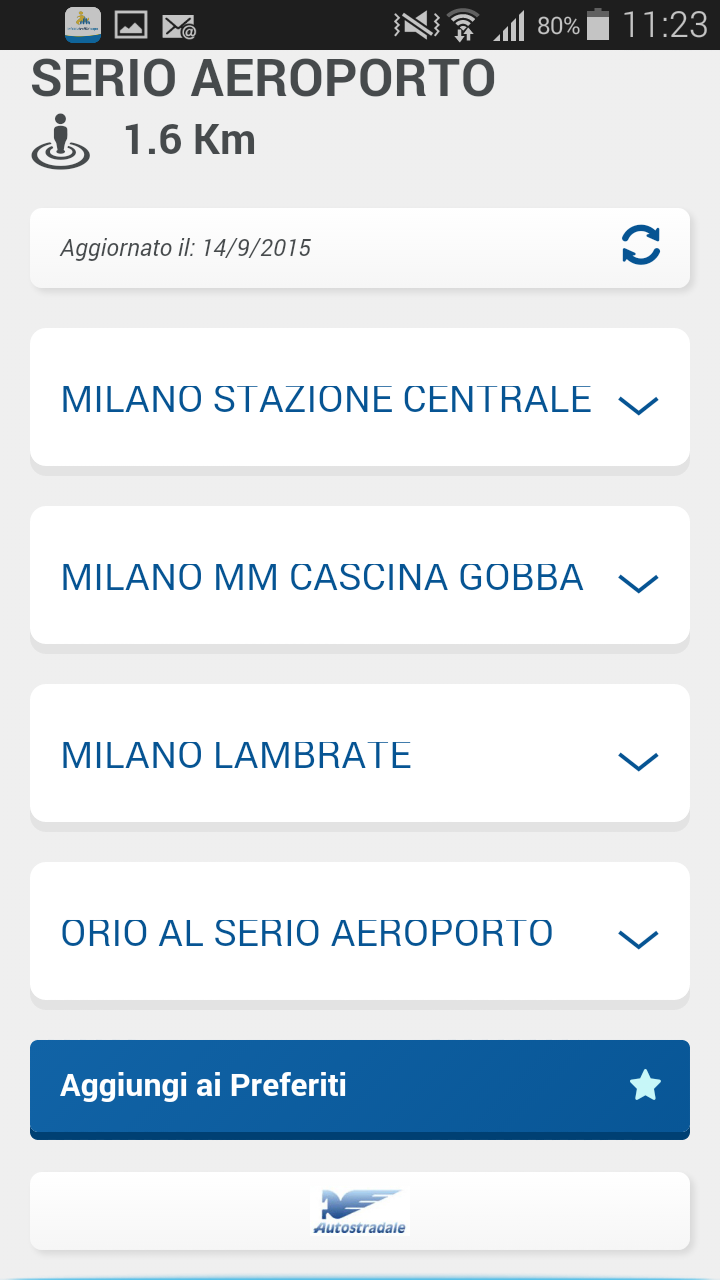Select MILANO STAZIONE CENTRALE destination
The image size is (720, 1280).
tap(326, 399)
